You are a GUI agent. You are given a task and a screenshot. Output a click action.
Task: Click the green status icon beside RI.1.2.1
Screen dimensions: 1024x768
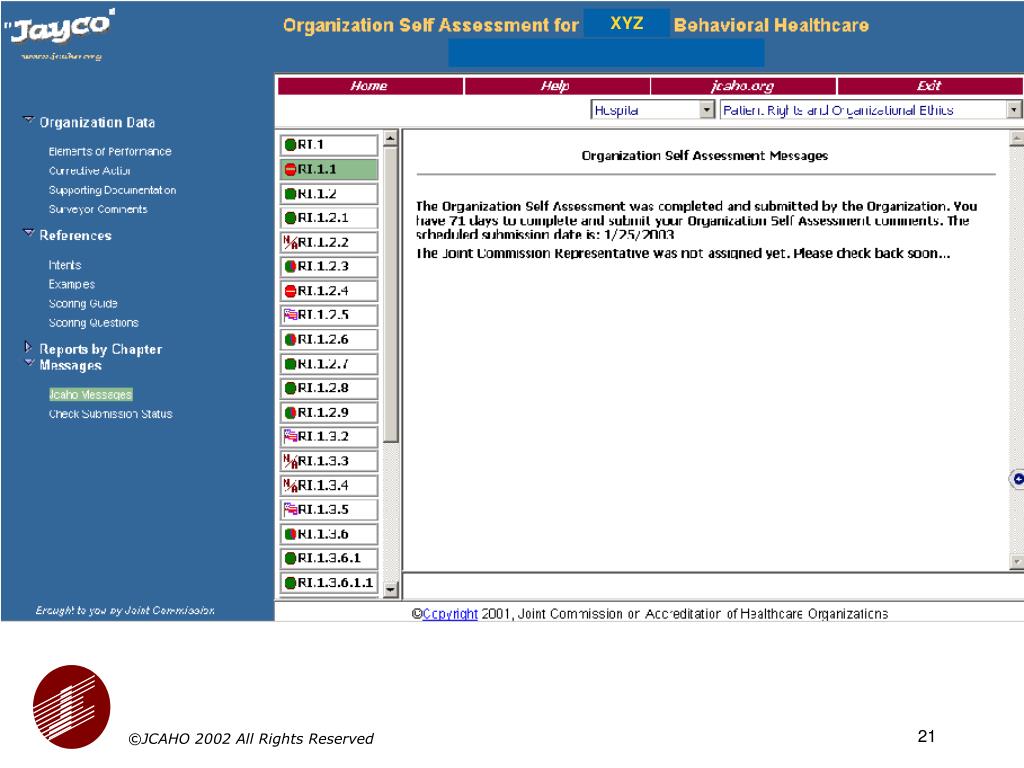(x=291, y=218)
